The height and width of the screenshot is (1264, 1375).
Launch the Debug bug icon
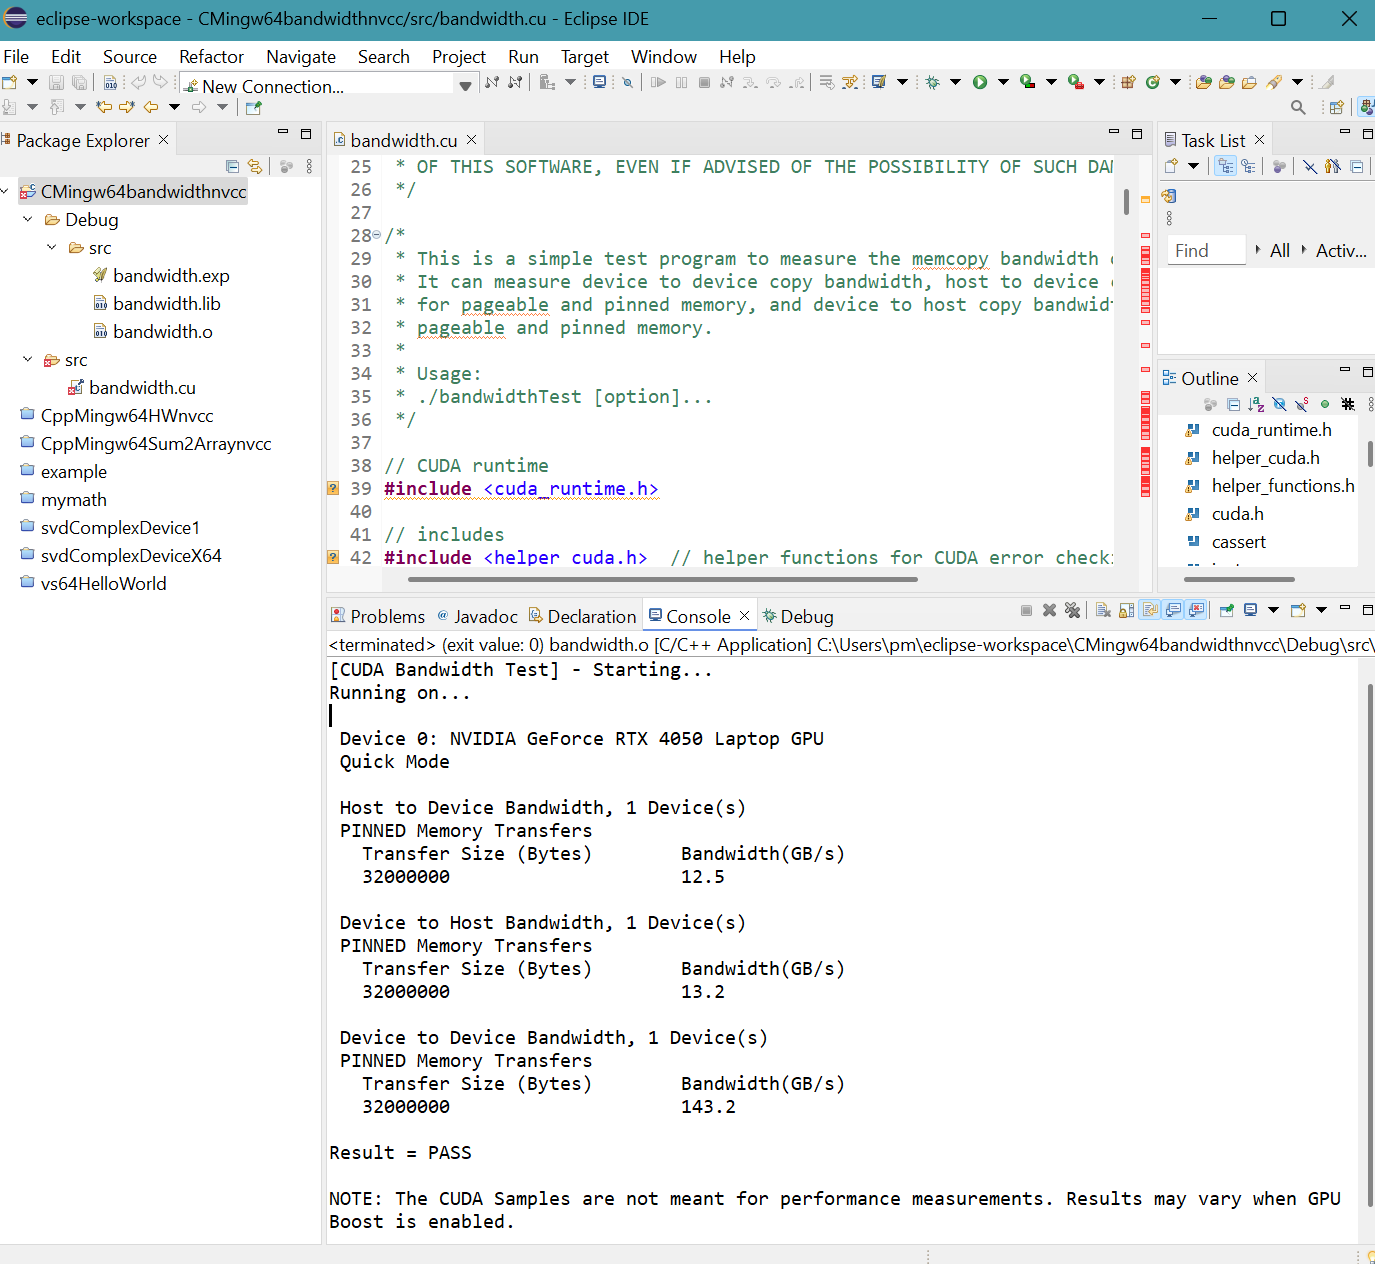coord(932,82)
